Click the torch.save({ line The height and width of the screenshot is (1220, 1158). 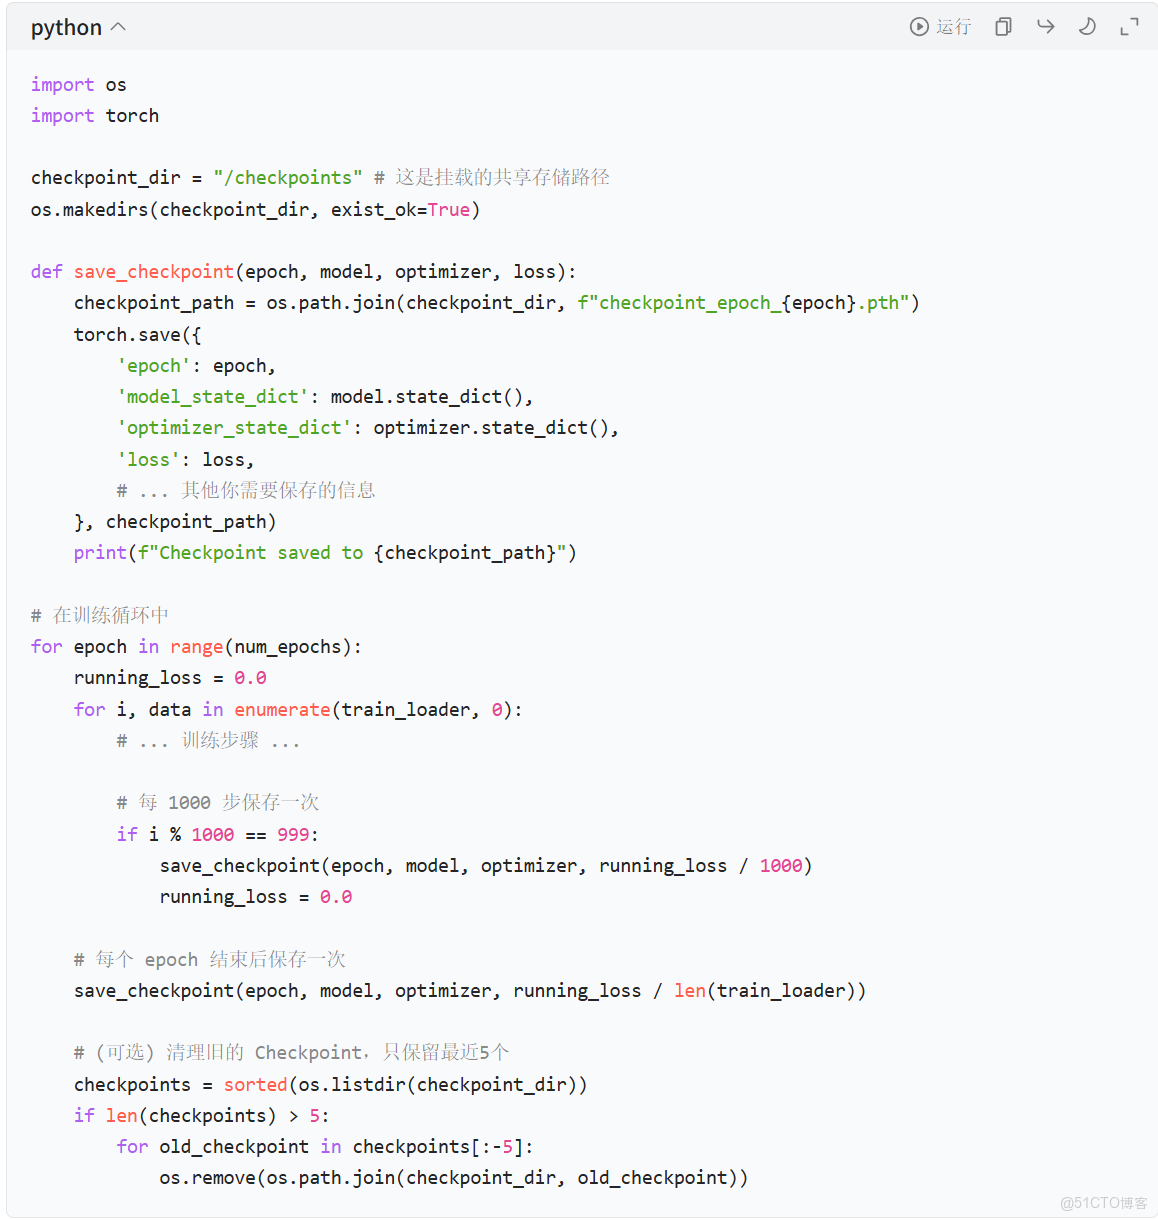tap(138, 335)
